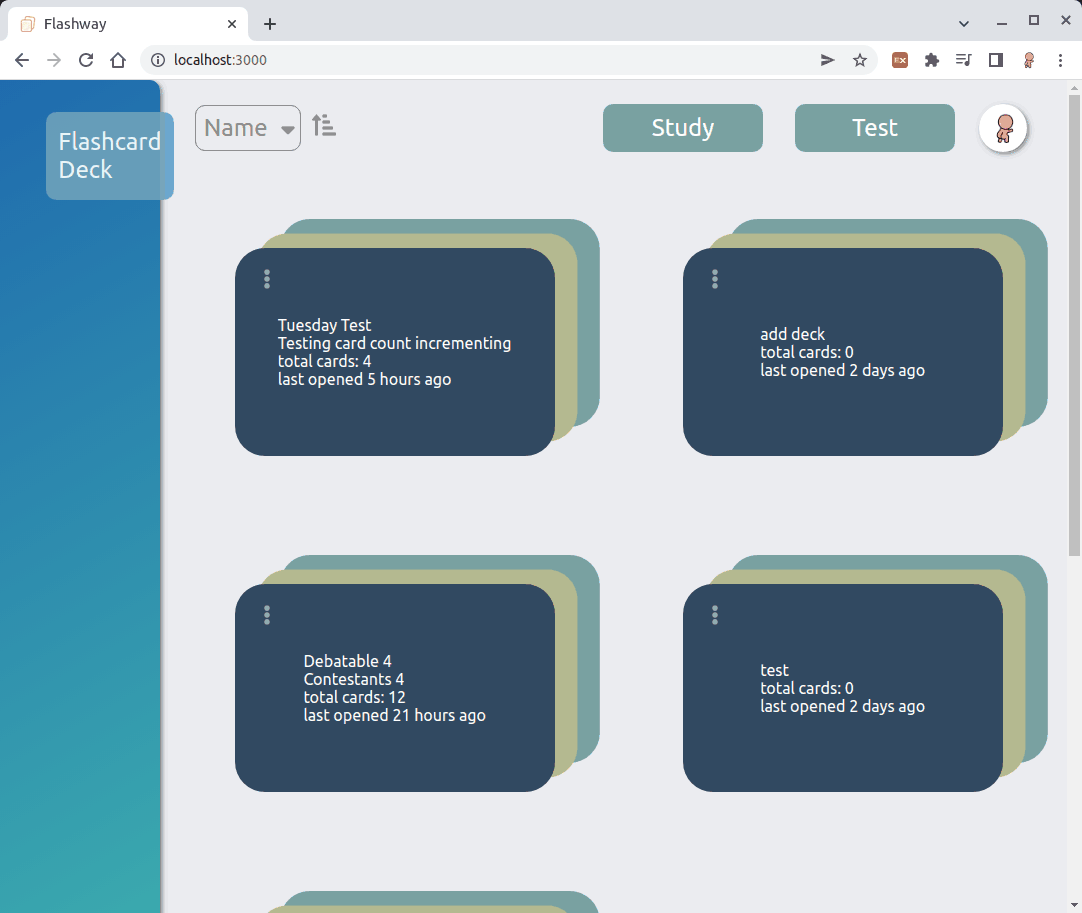Click 'Contestants 4' description text
1082x913 pixels.
[354, 680]
